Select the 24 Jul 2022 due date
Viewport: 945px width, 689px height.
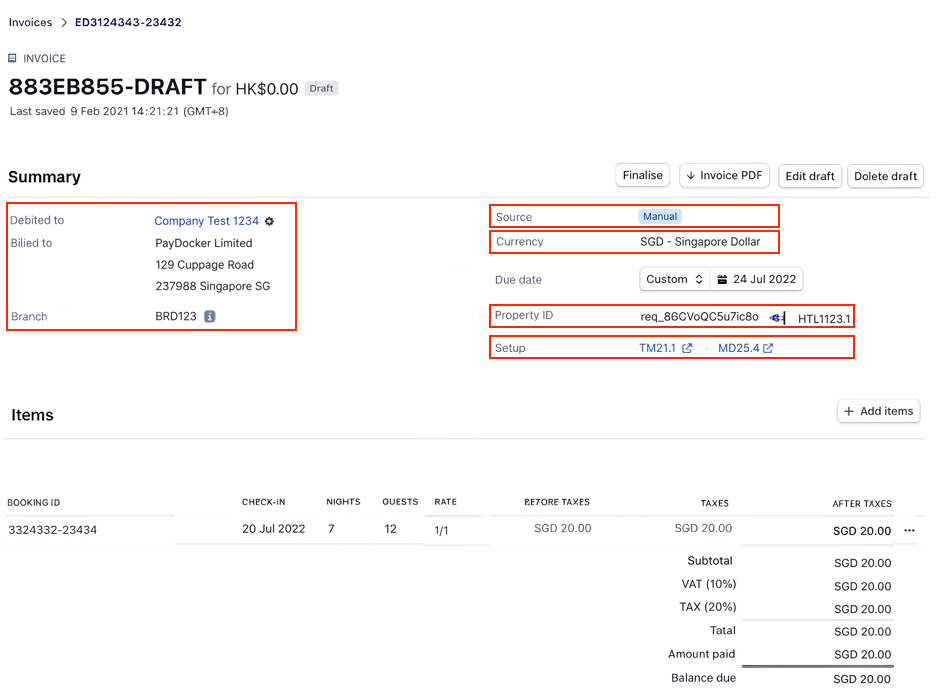point(764,280)
